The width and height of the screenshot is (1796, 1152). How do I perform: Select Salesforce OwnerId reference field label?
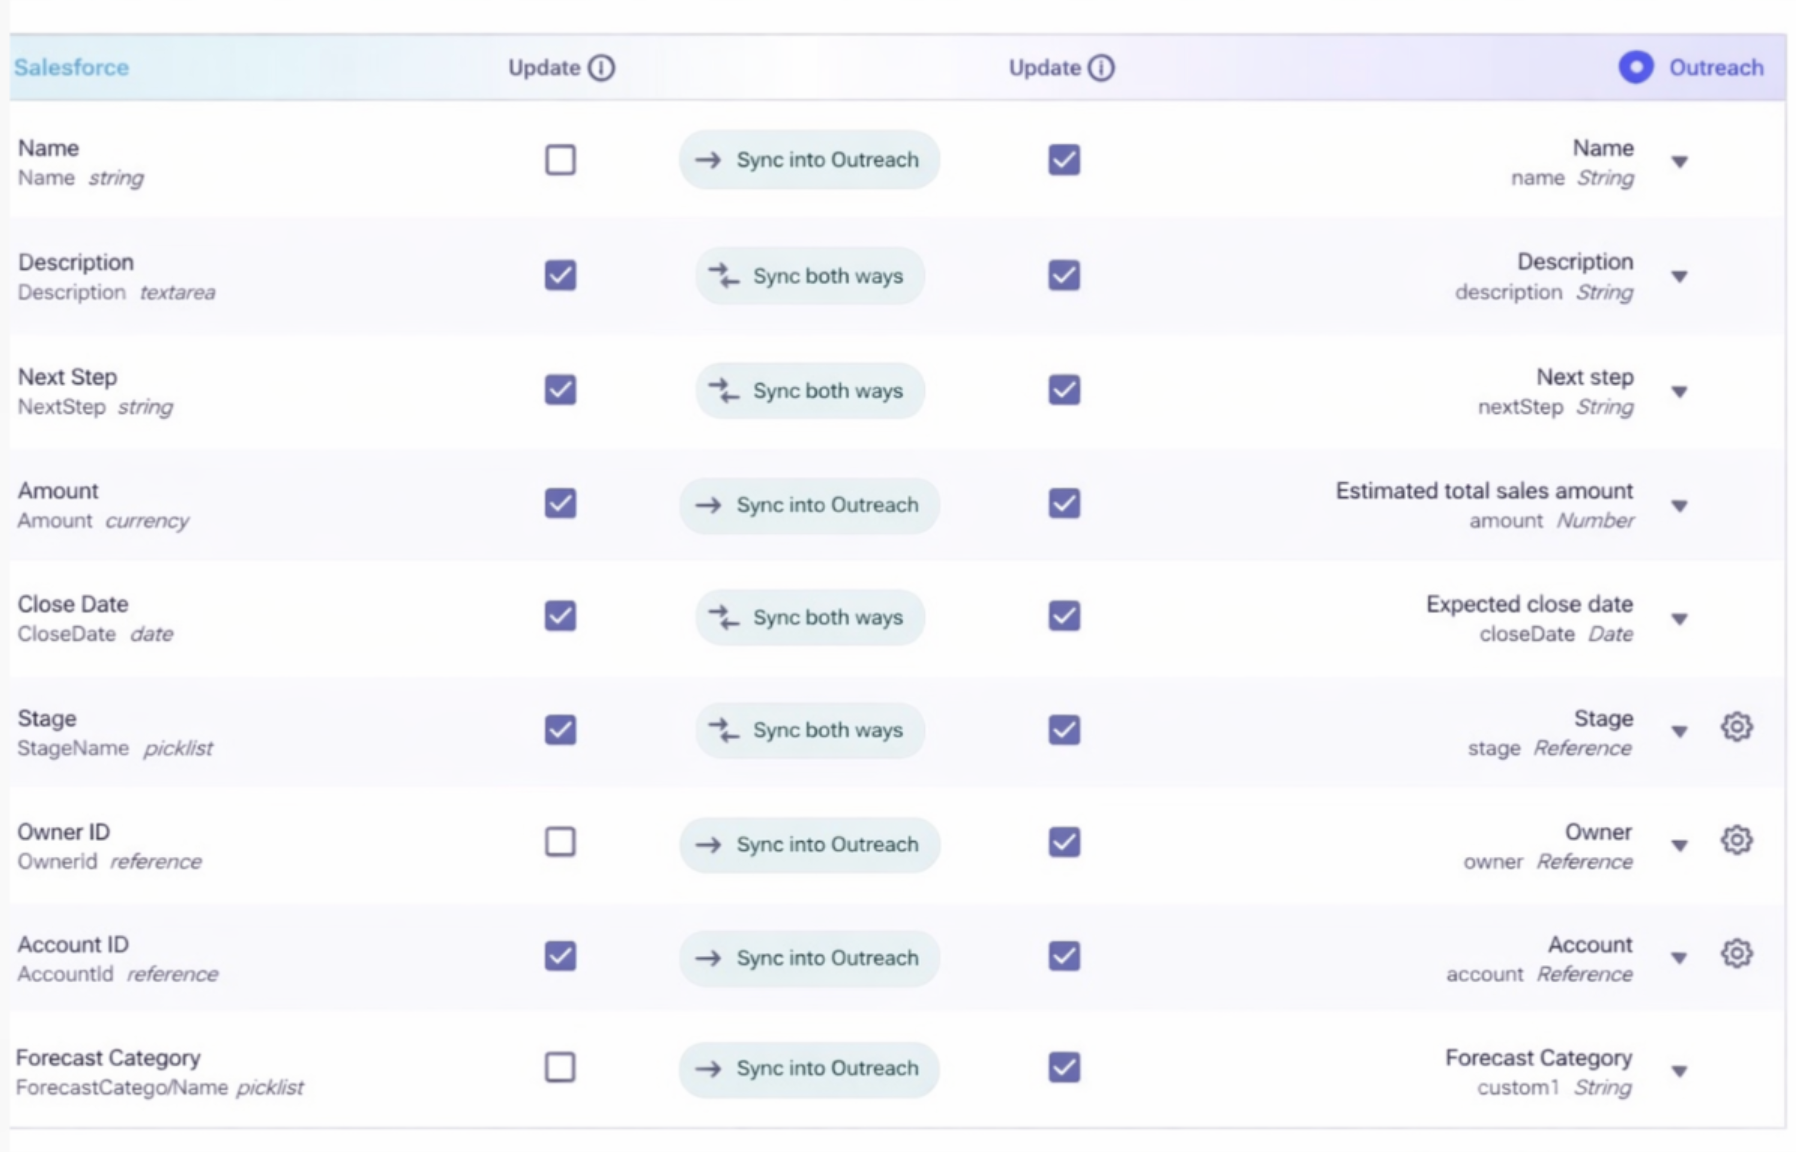pyautogui.click(x=109, y=846)
